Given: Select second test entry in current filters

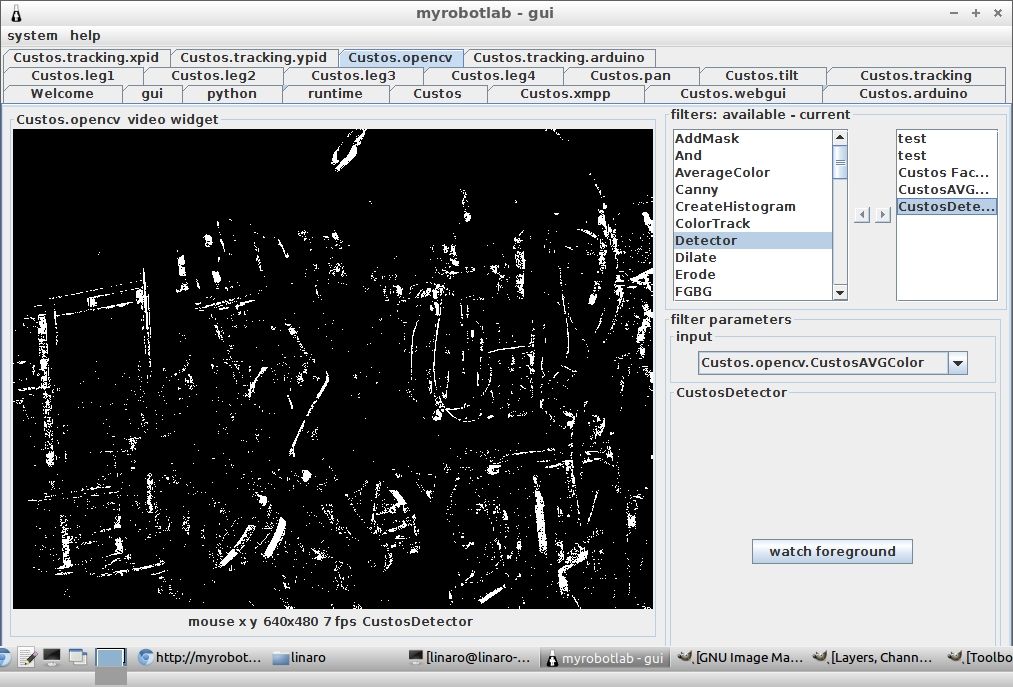Looking at the screenshot, I should coord(946,156).
